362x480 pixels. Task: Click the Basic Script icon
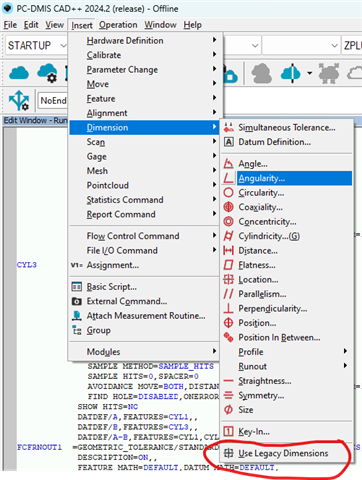coord(77,287)
